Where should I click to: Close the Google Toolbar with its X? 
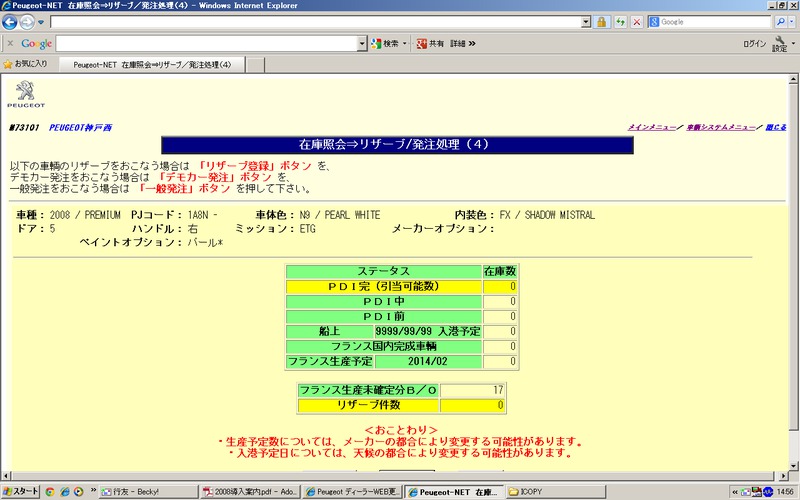click(10, 43)
